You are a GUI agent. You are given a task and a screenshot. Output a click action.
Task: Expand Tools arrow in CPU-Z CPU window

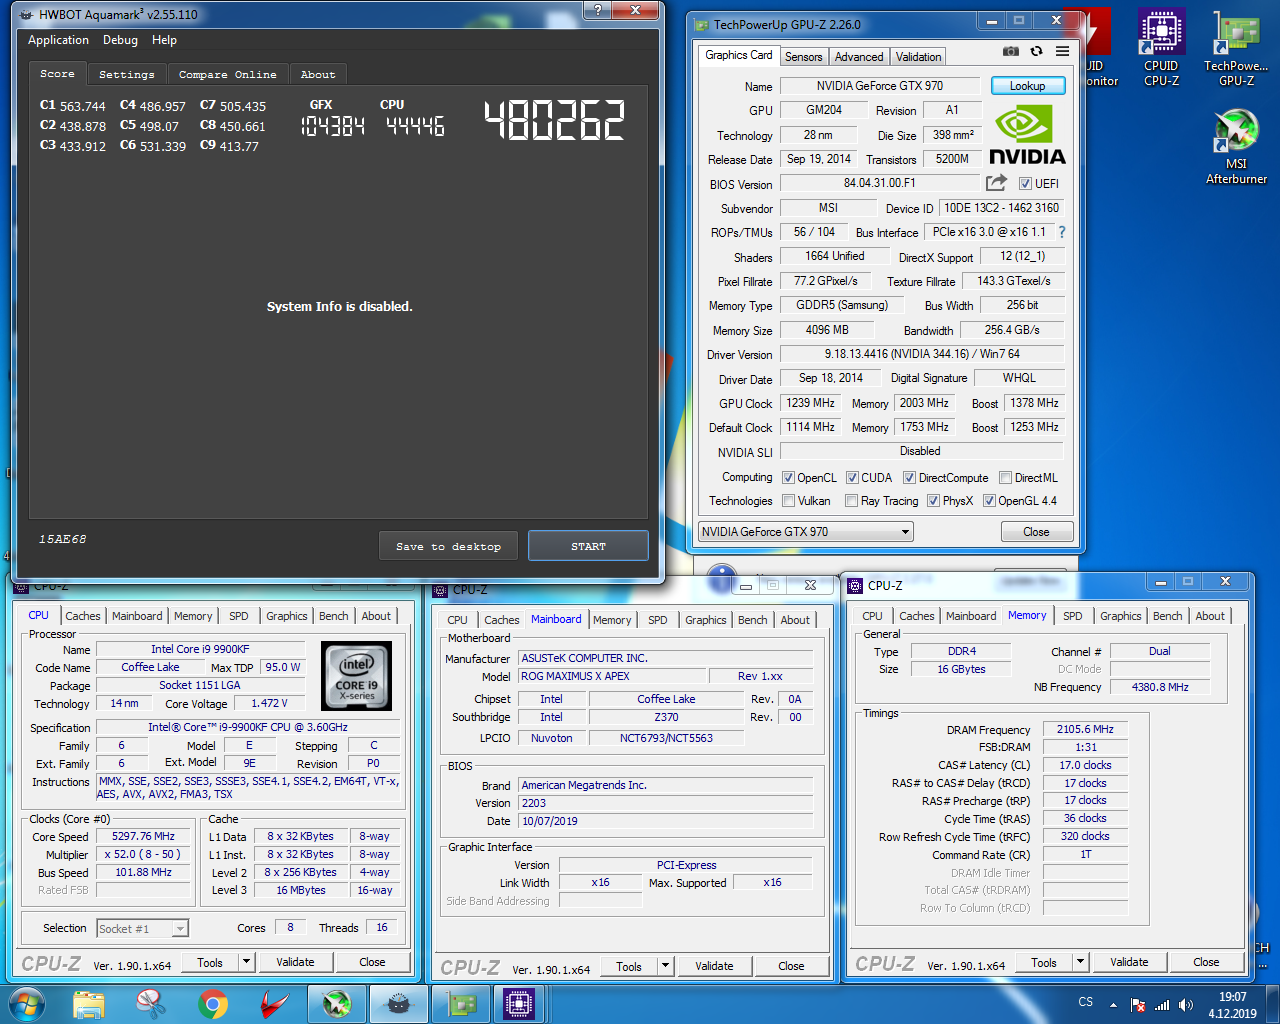(246, 962)
